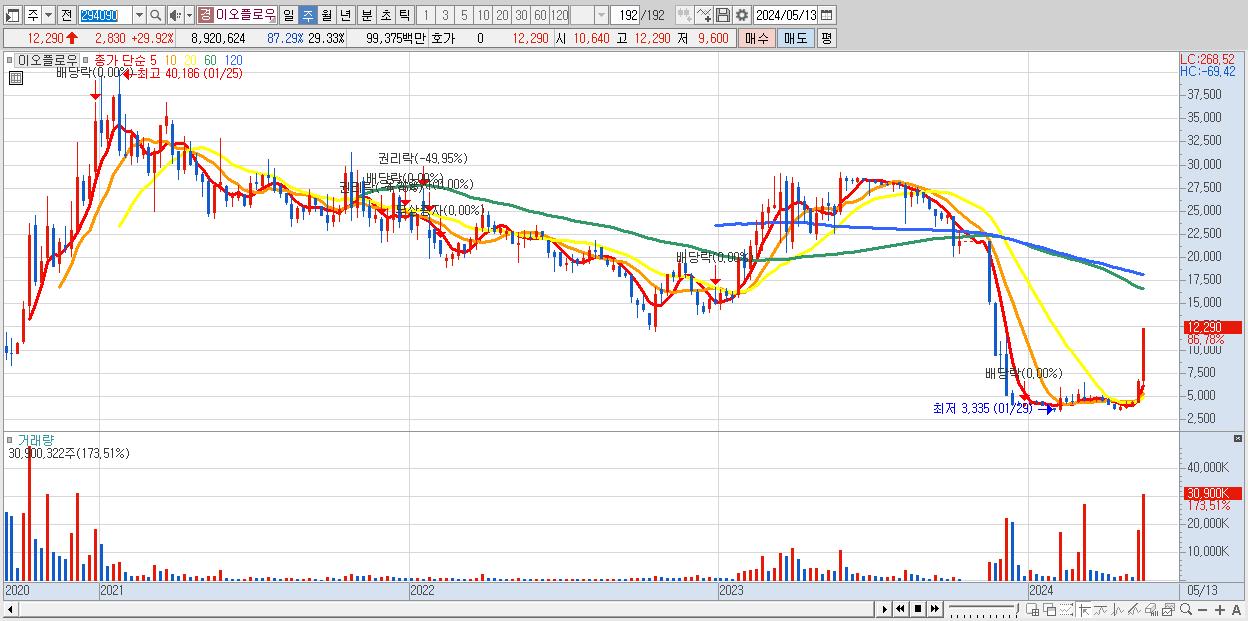
Task: Click the 매수 buy button
Action: 757,38
